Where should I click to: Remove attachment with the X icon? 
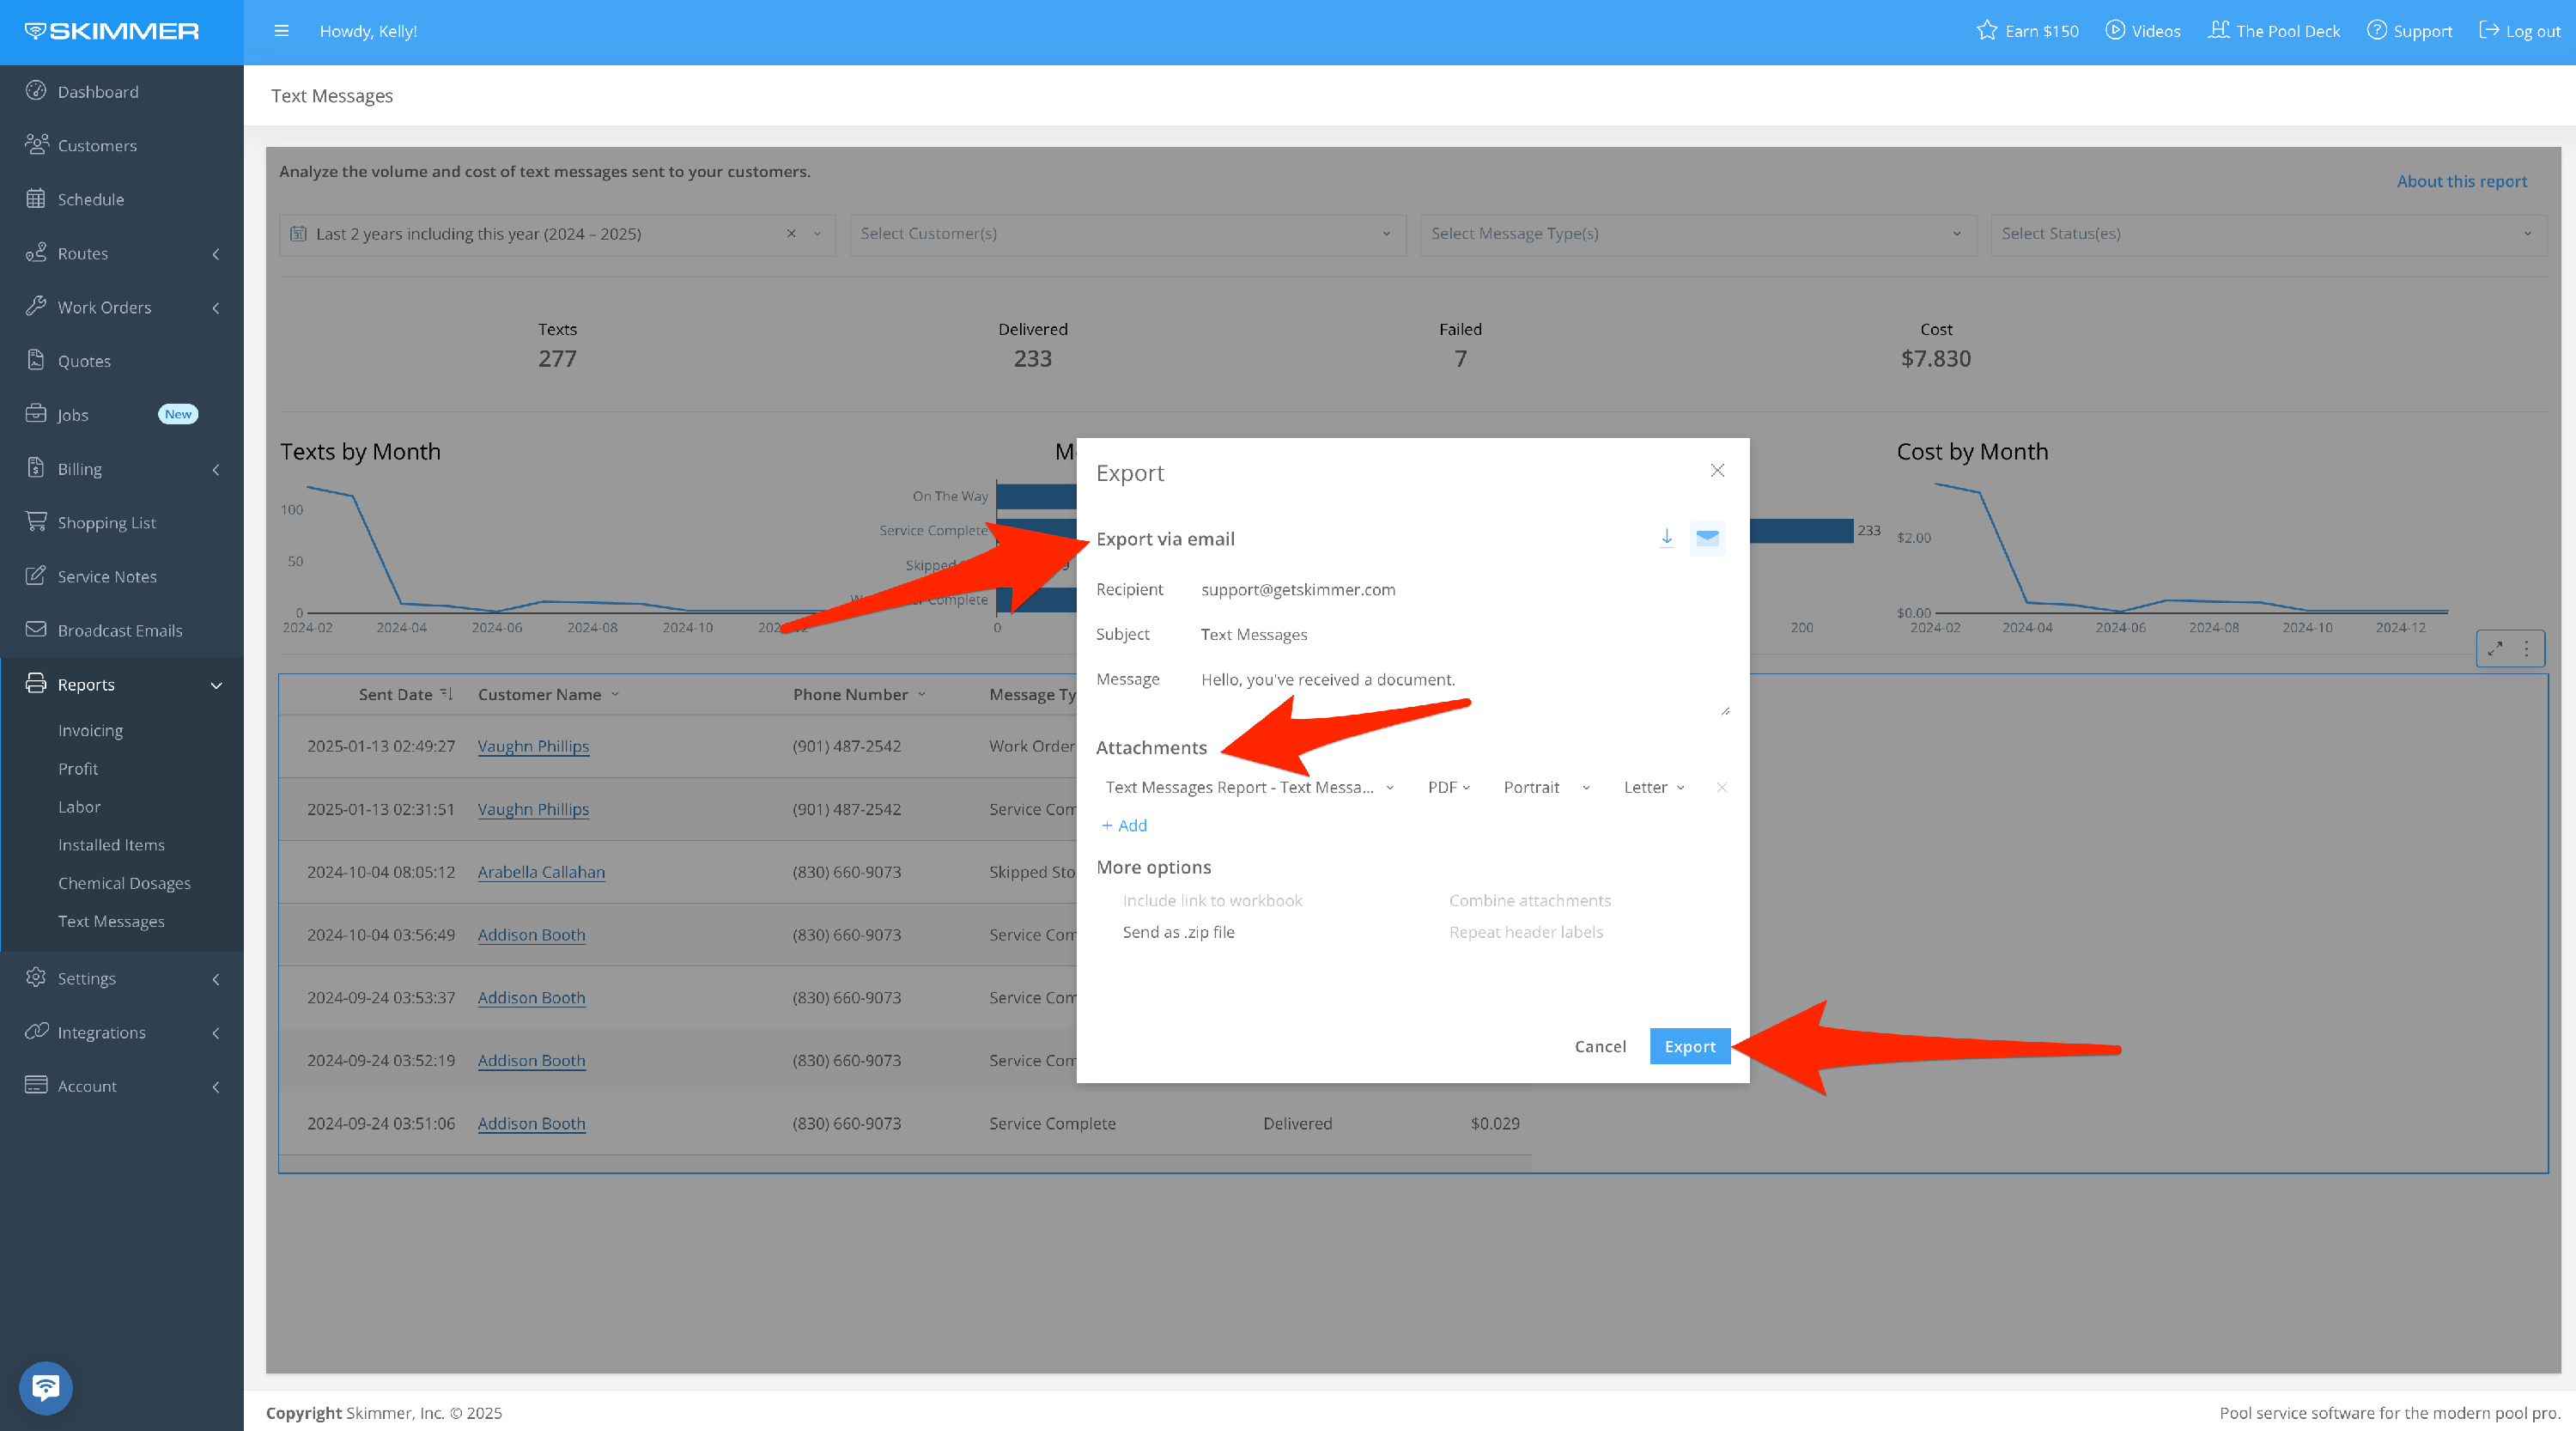point(1721,787)
